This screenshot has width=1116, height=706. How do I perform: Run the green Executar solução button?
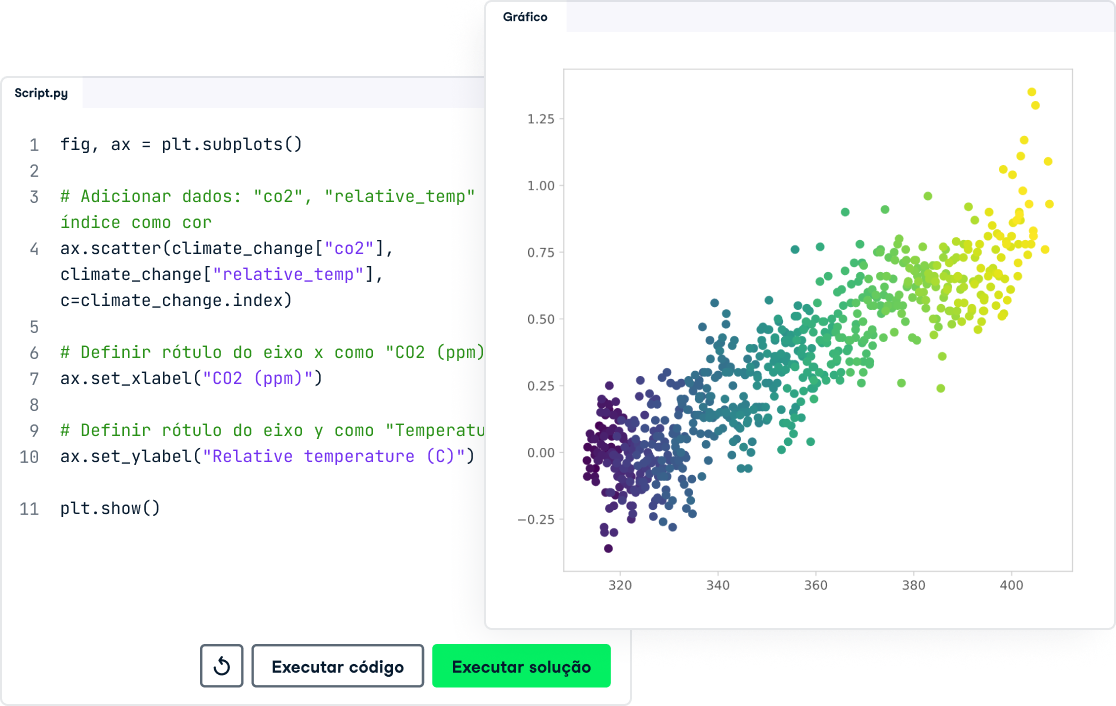click(x=521, y=666)
